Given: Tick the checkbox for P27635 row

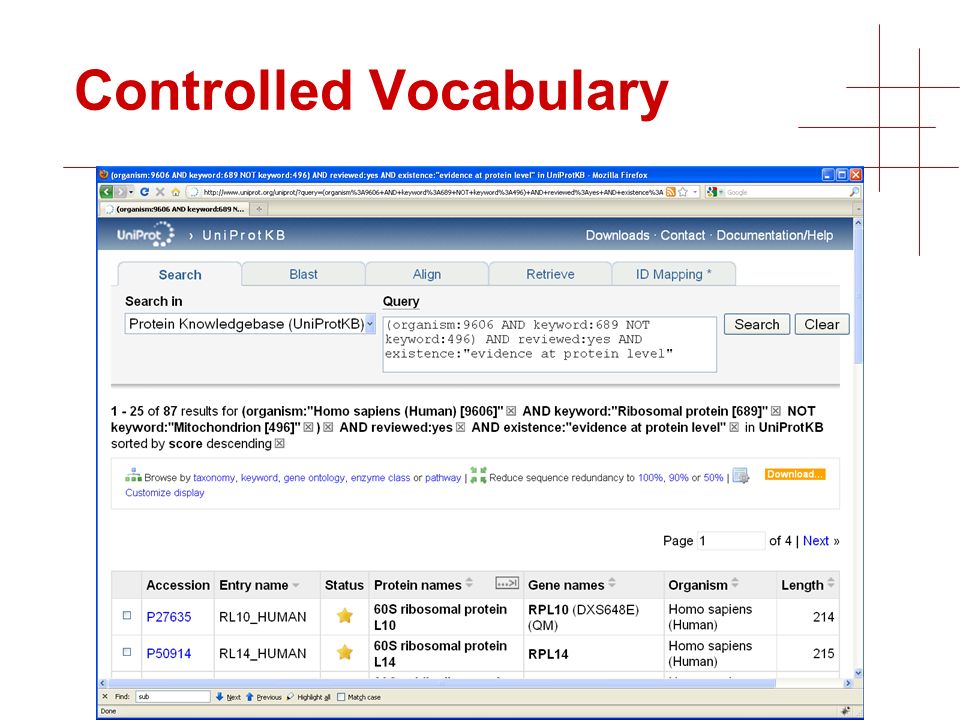Looking at the screenshot, I should (127, 615).
